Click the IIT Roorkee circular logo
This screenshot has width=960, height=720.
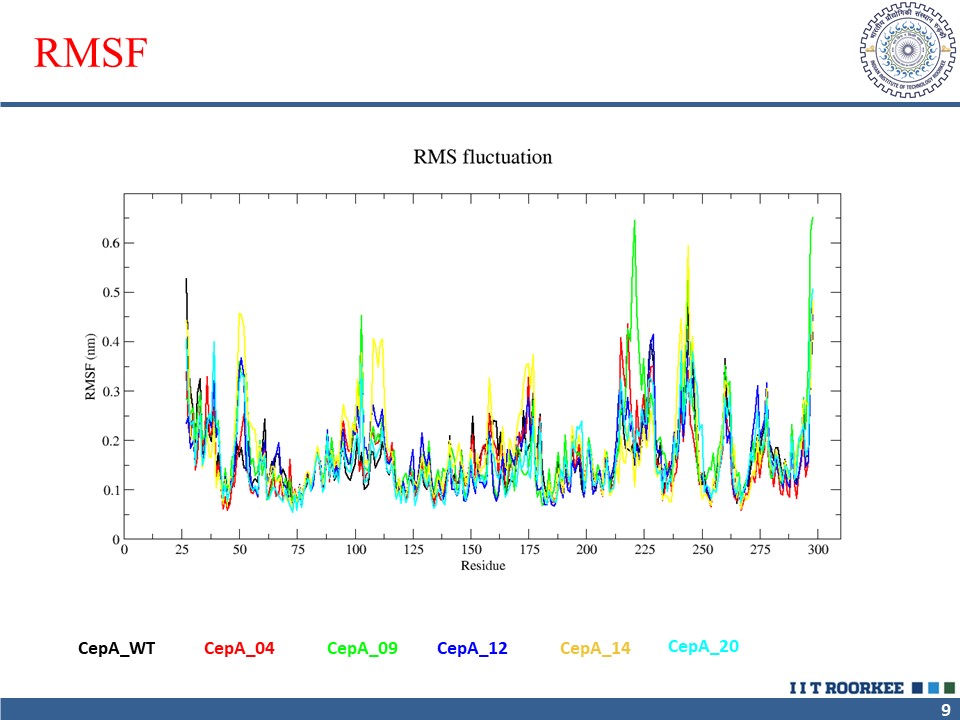click(902, 52)
